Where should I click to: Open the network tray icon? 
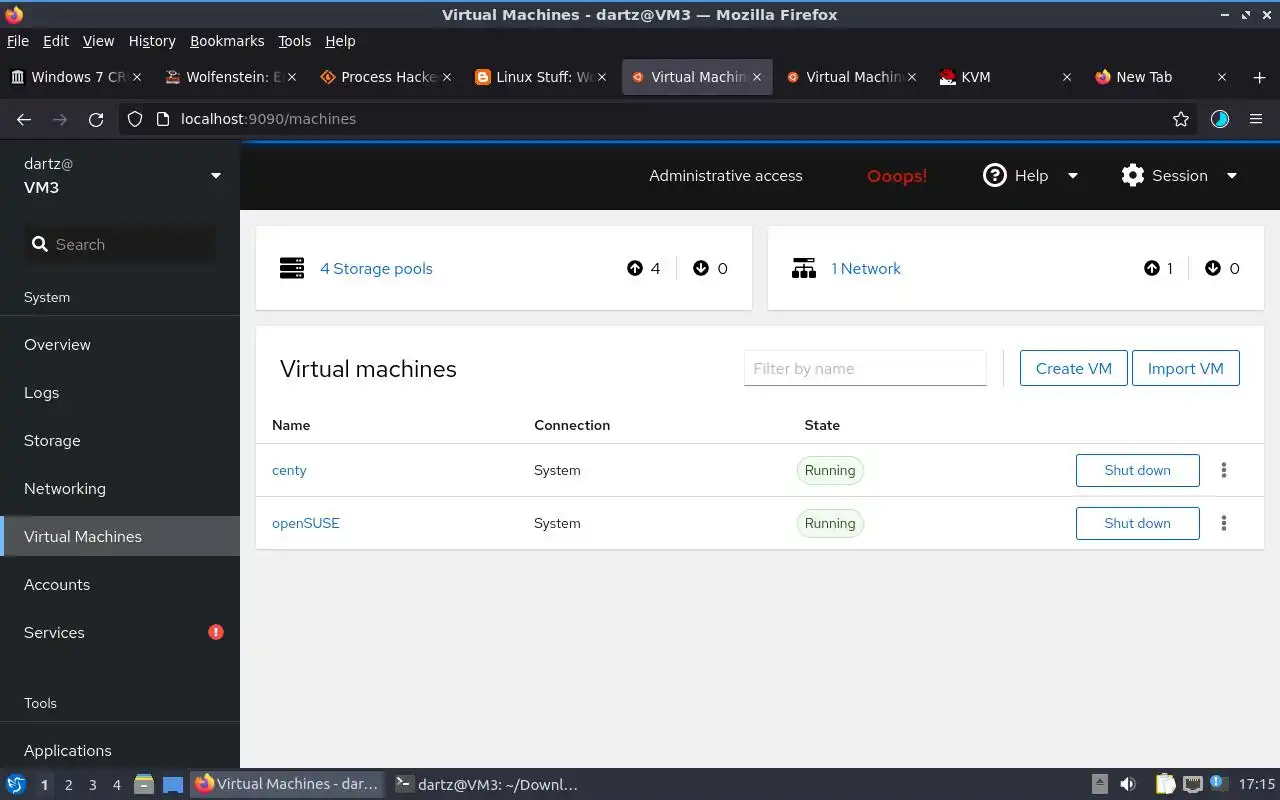click(1192, 785)
